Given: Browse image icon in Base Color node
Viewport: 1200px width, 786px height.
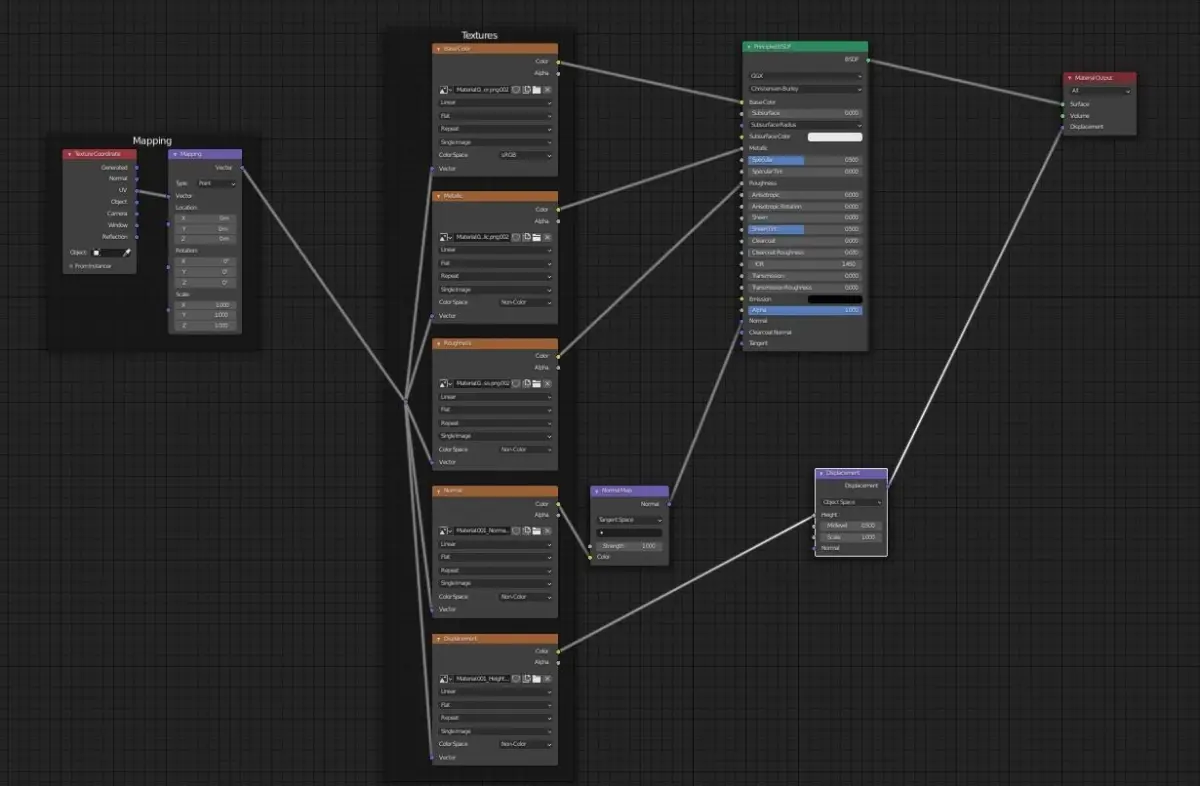Looking at the screenshot, I should 444,90.
